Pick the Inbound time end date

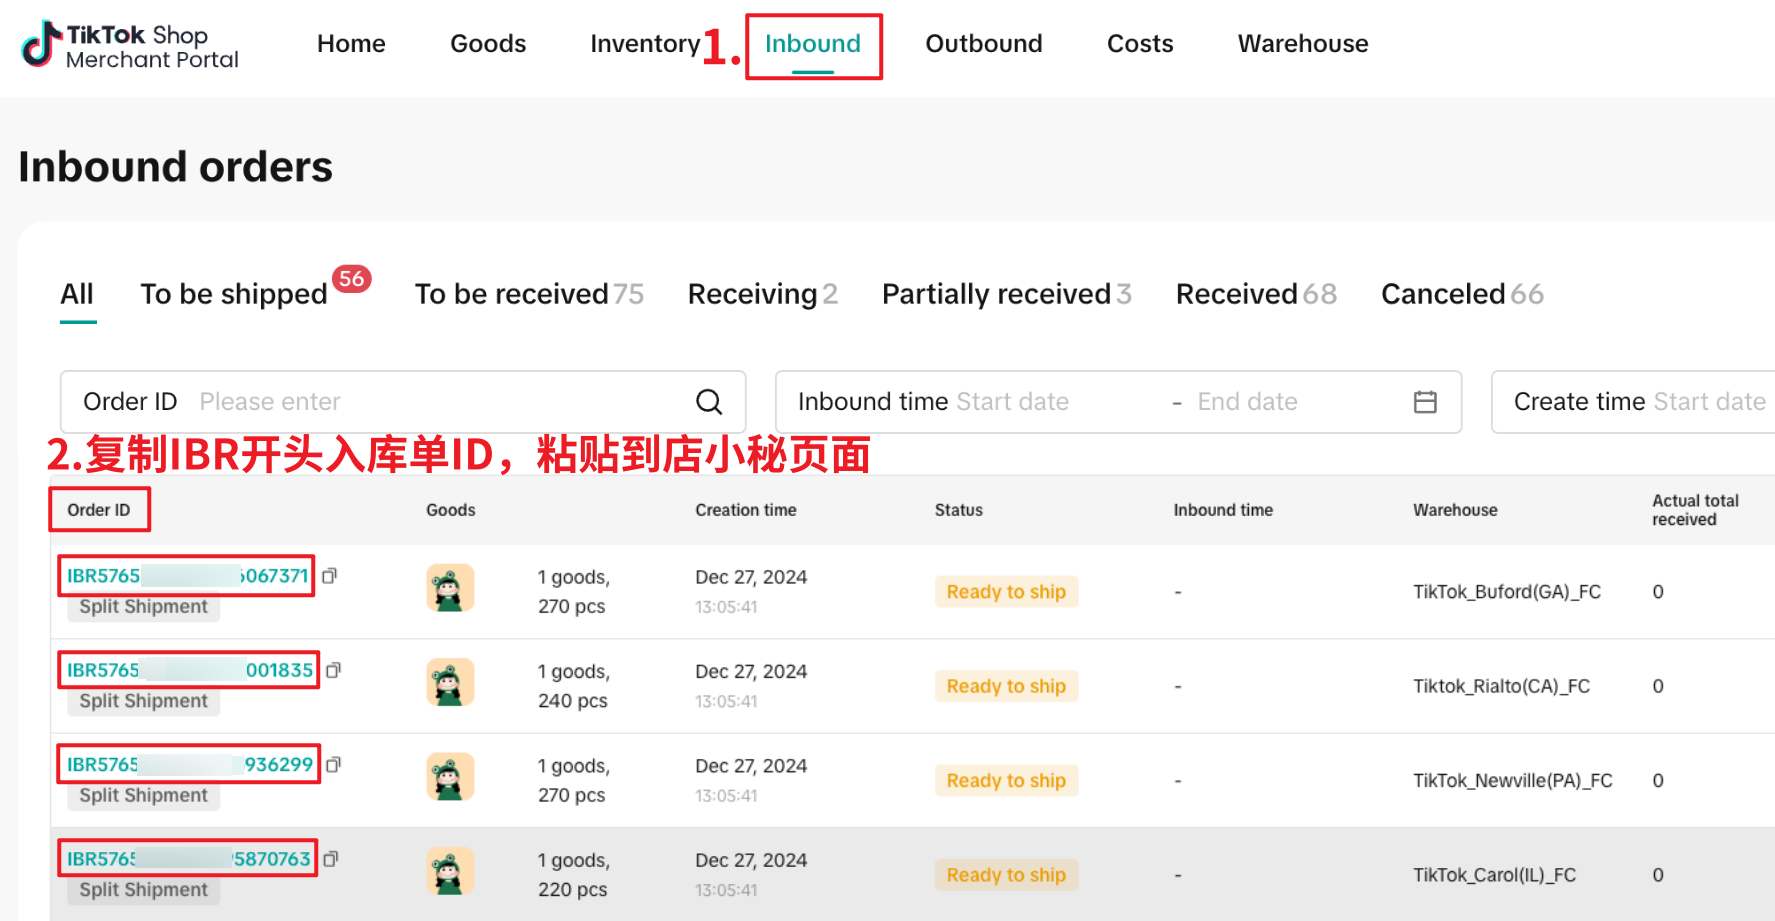[x=1247, y=402]
